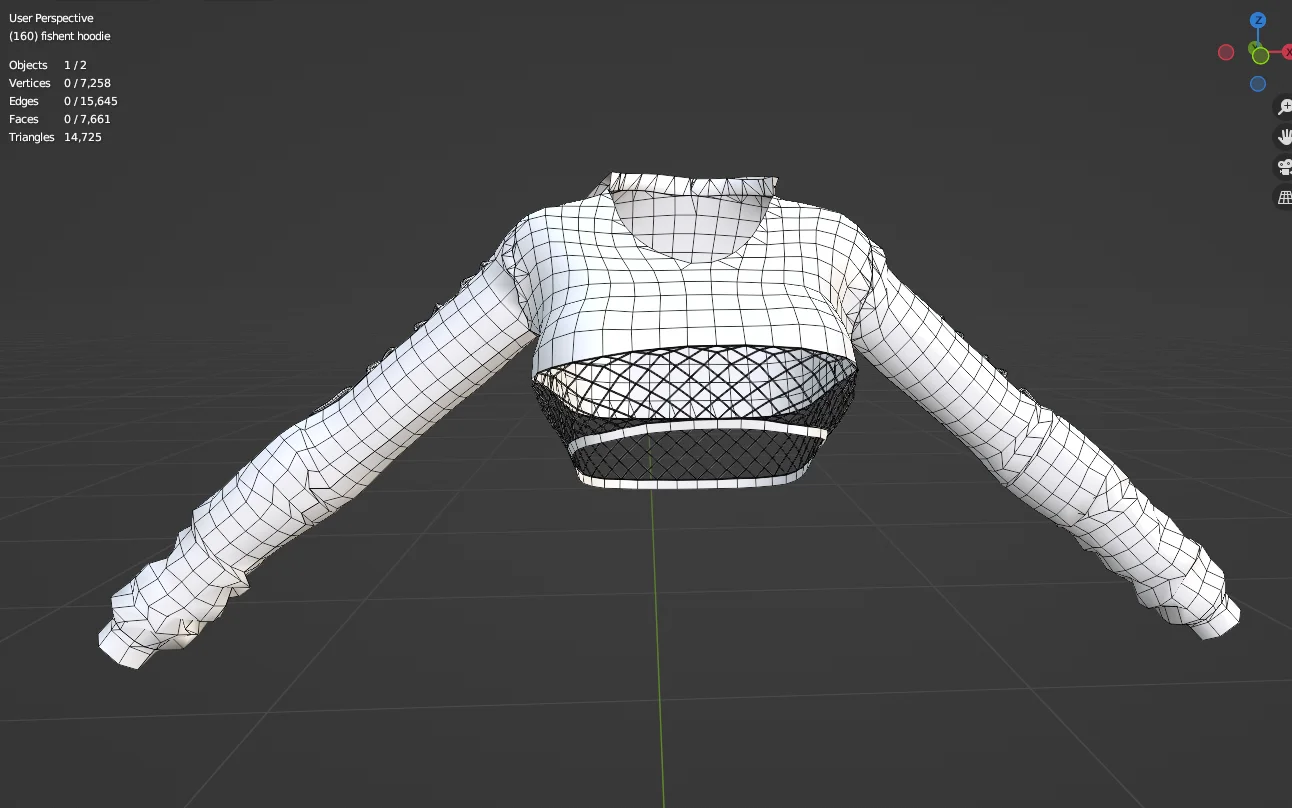Click the lower blue negative-Z gizmo ball
Viewport: 1292px width, 808px height.
click(x=1258, y=83)
